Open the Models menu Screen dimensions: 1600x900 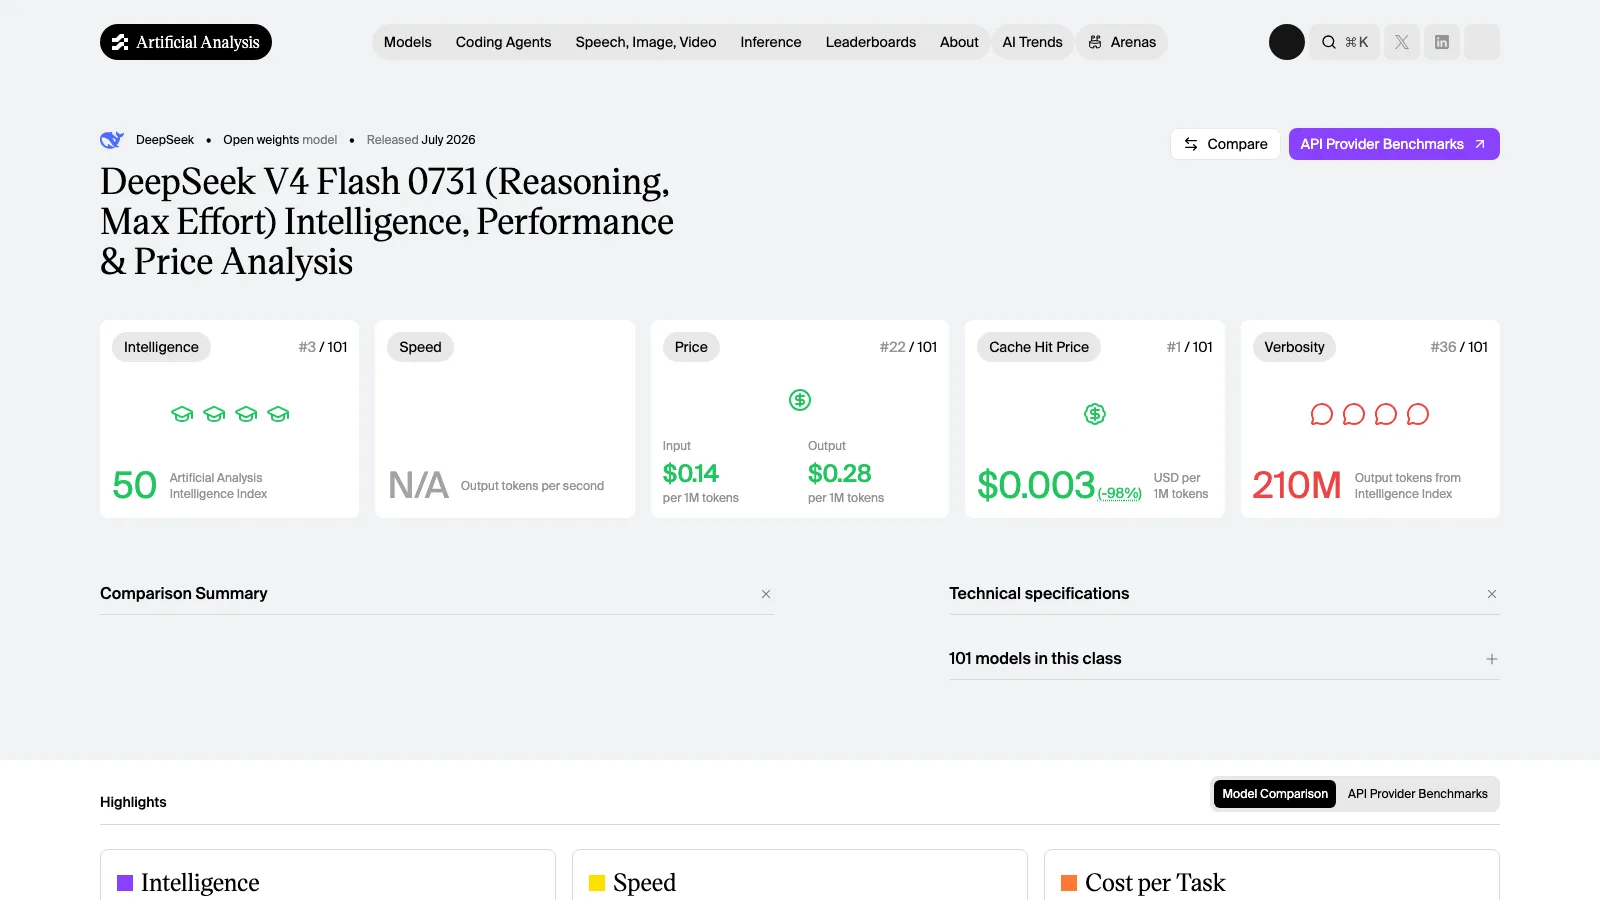408,42
